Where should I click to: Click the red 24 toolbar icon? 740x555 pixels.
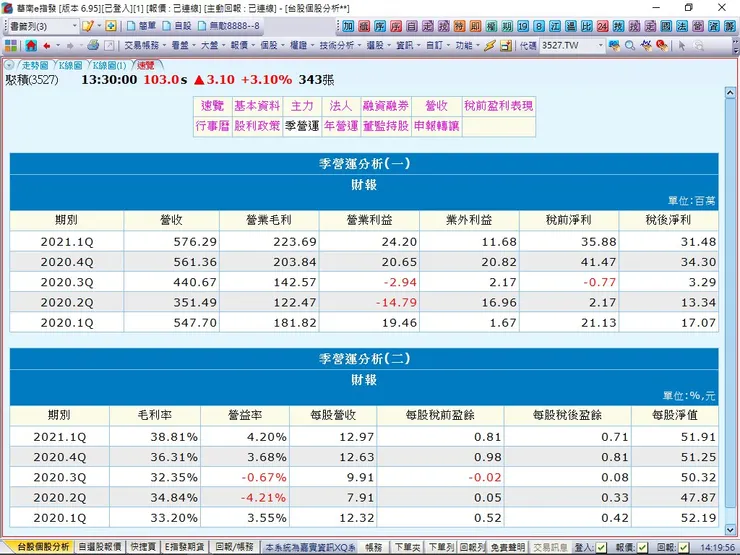pyautogui.click(x=603, y=26)
